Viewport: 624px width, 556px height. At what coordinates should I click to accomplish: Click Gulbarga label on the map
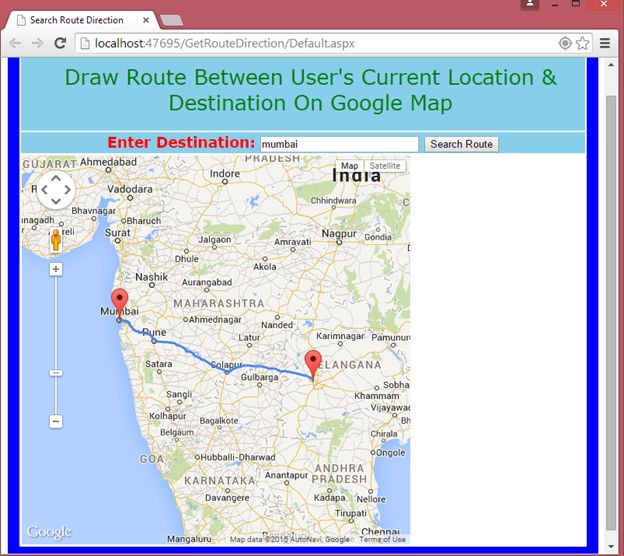tap(259, 377)
